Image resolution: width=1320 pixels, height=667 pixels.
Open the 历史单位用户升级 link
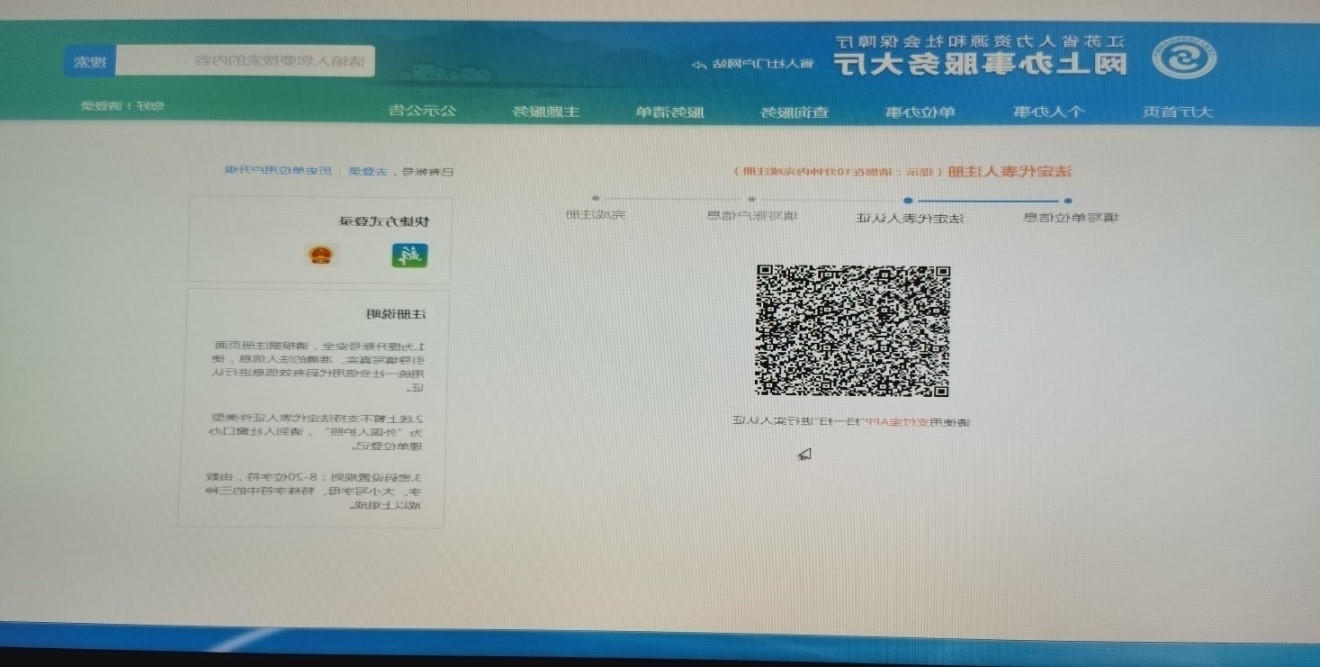click(x=277, y=171)
